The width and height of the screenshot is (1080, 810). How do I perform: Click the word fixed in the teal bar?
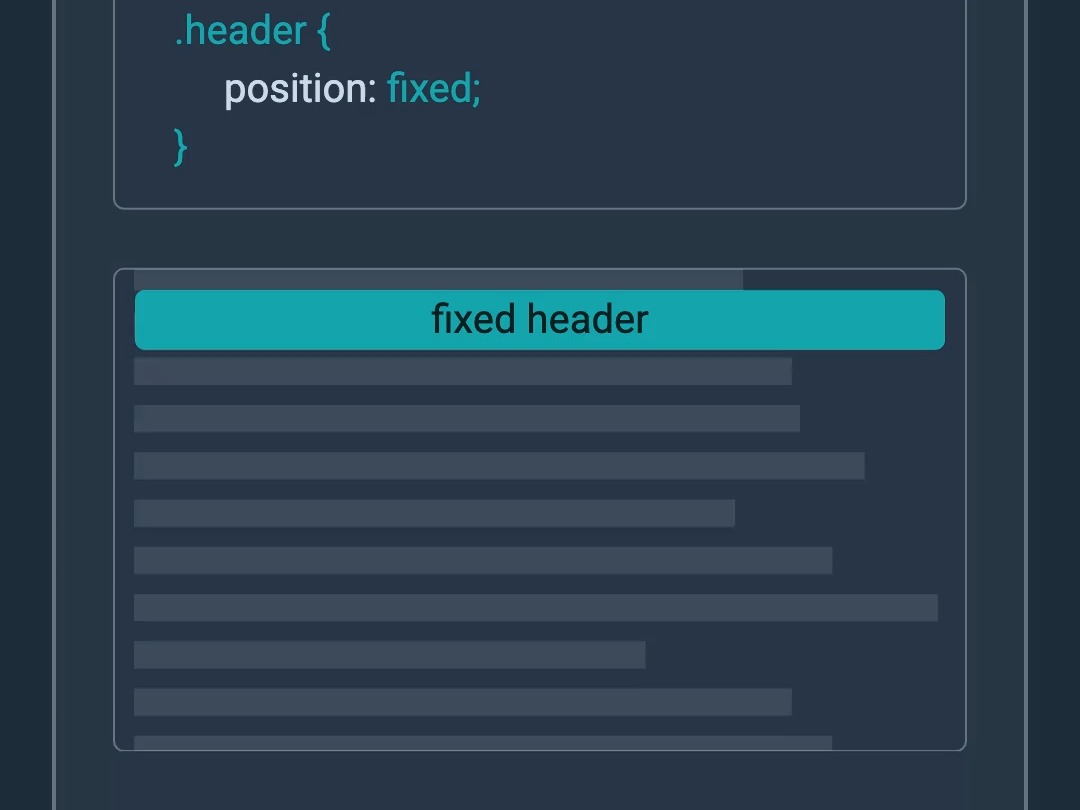(473, 320)
